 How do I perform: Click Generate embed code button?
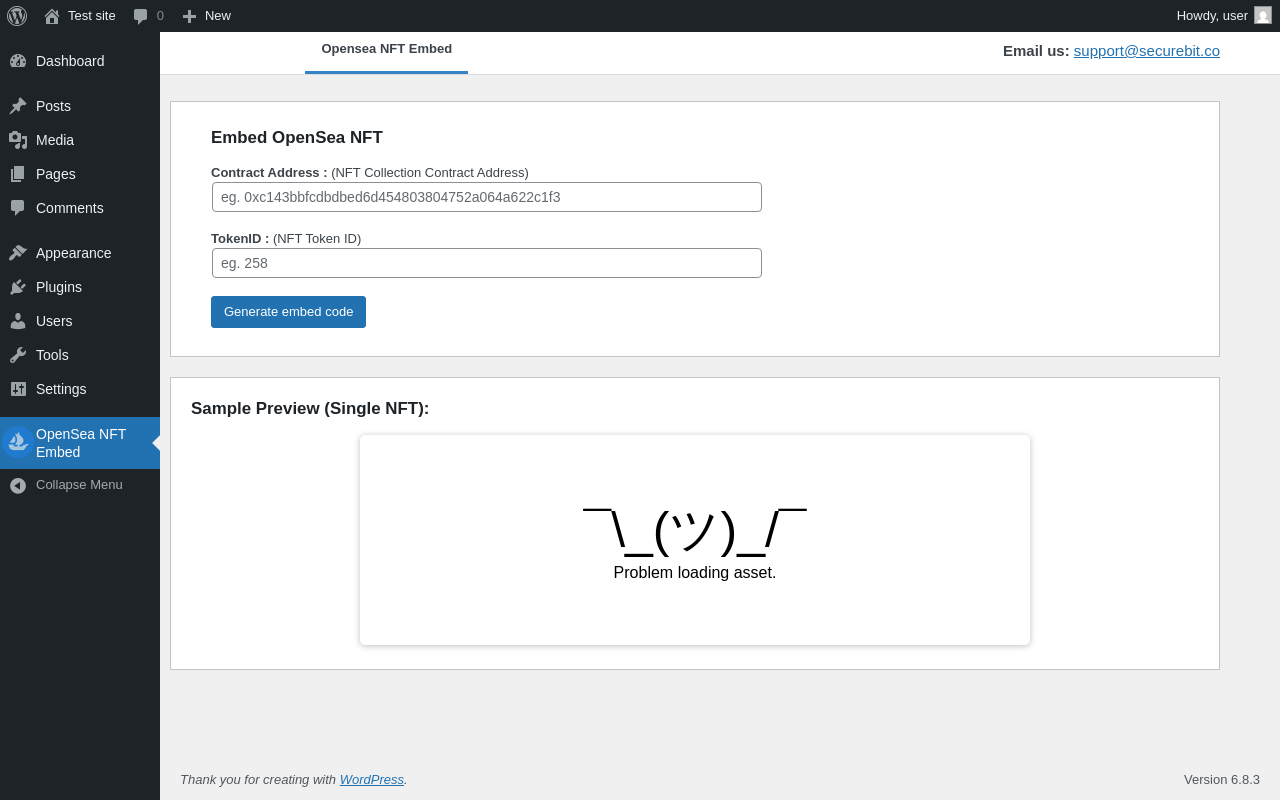coord(288,312)
